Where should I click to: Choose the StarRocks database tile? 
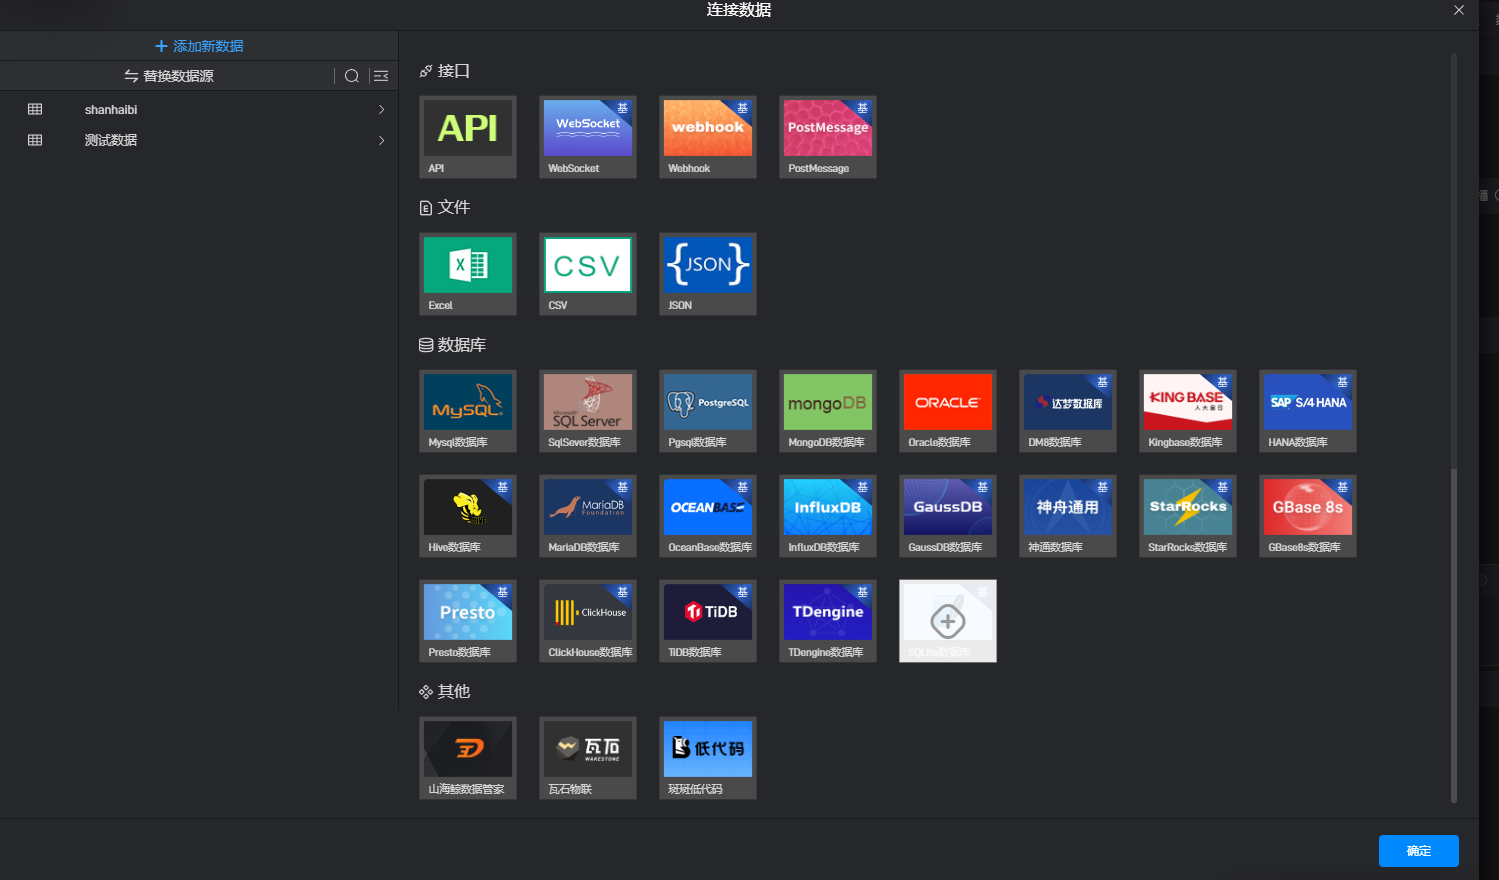pyautogui.click(x=1188, y=516)
